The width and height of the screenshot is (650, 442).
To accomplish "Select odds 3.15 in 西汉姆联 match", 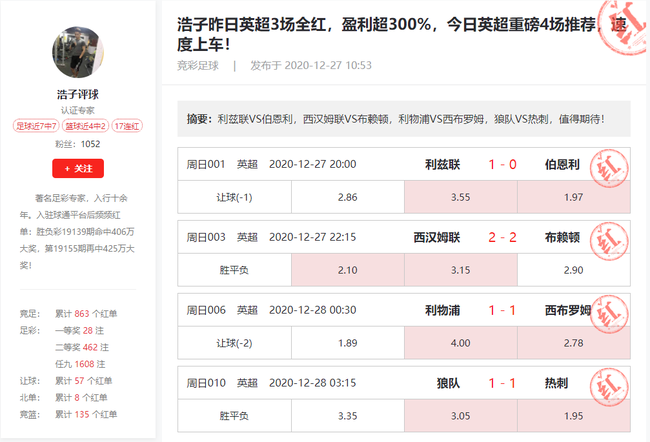I will (x=461, y=270).
